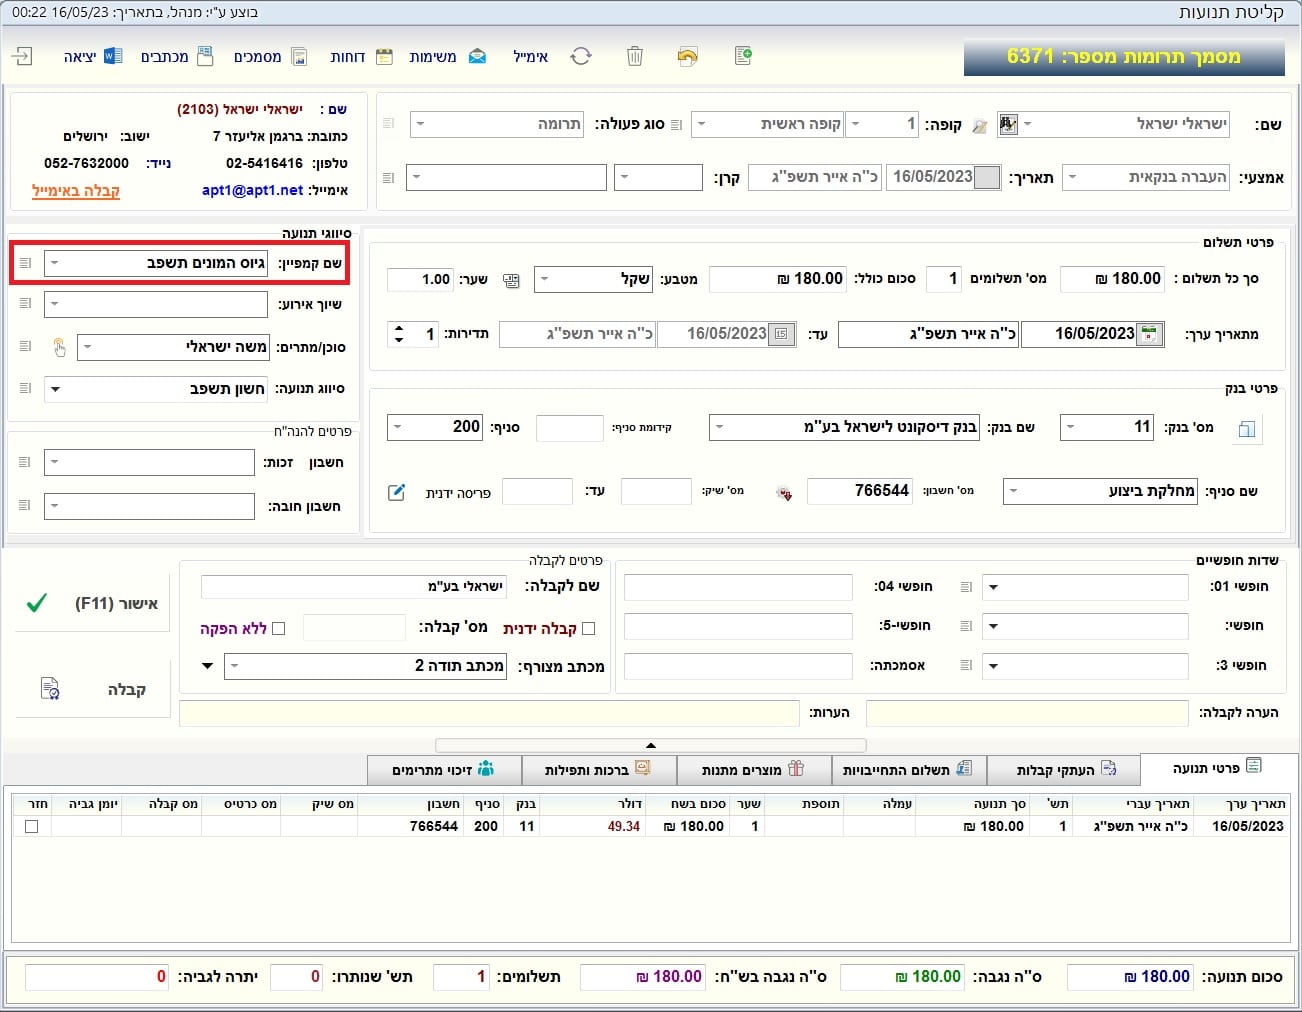Switch to the העתקי קבלות tab
The width and height of the screenshot is (1302, 1012).
pyautogui.click(x=1064, y=770)
